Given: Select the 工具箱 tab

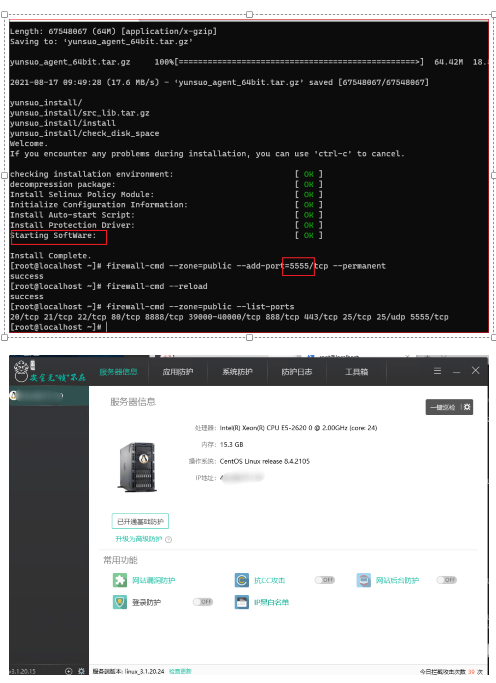Looking at the screenshot, I should [x=356, y=372].
